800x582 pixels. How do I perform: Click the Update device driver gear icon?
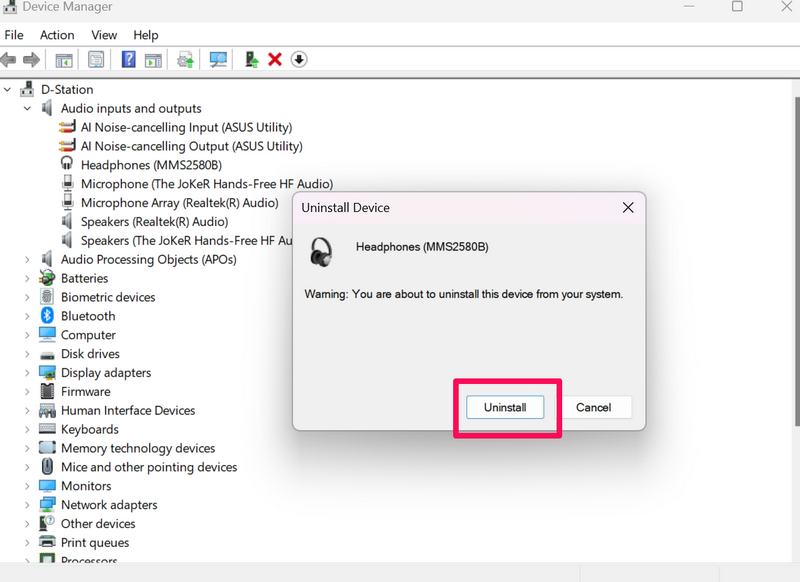(x=185, y=60)
